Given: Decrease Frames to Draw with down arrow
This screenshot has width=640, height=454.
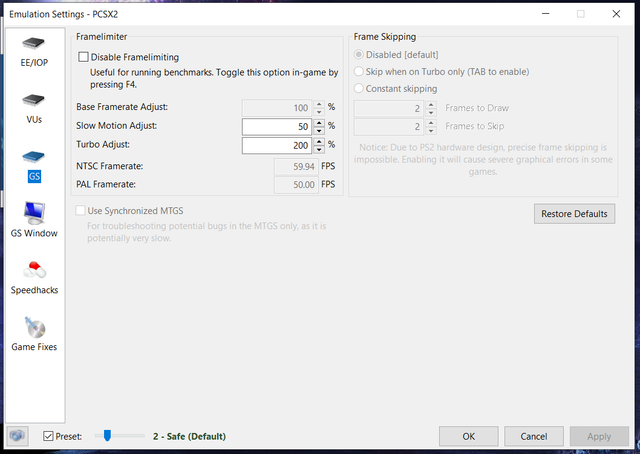Looking at the screenshot, I should click(x=431, y=112).
